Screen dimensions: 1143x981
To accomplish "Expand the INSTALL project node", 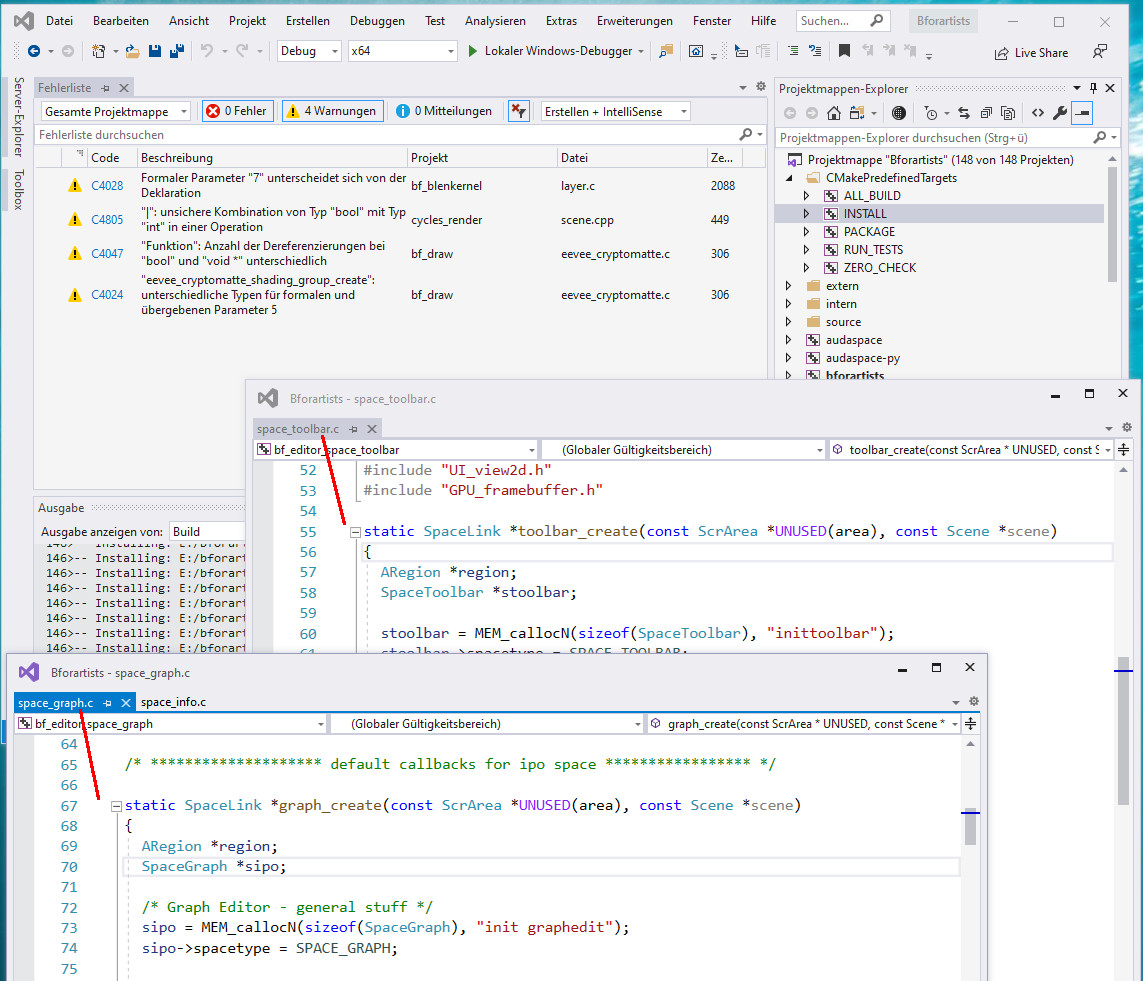I will 806,214.
